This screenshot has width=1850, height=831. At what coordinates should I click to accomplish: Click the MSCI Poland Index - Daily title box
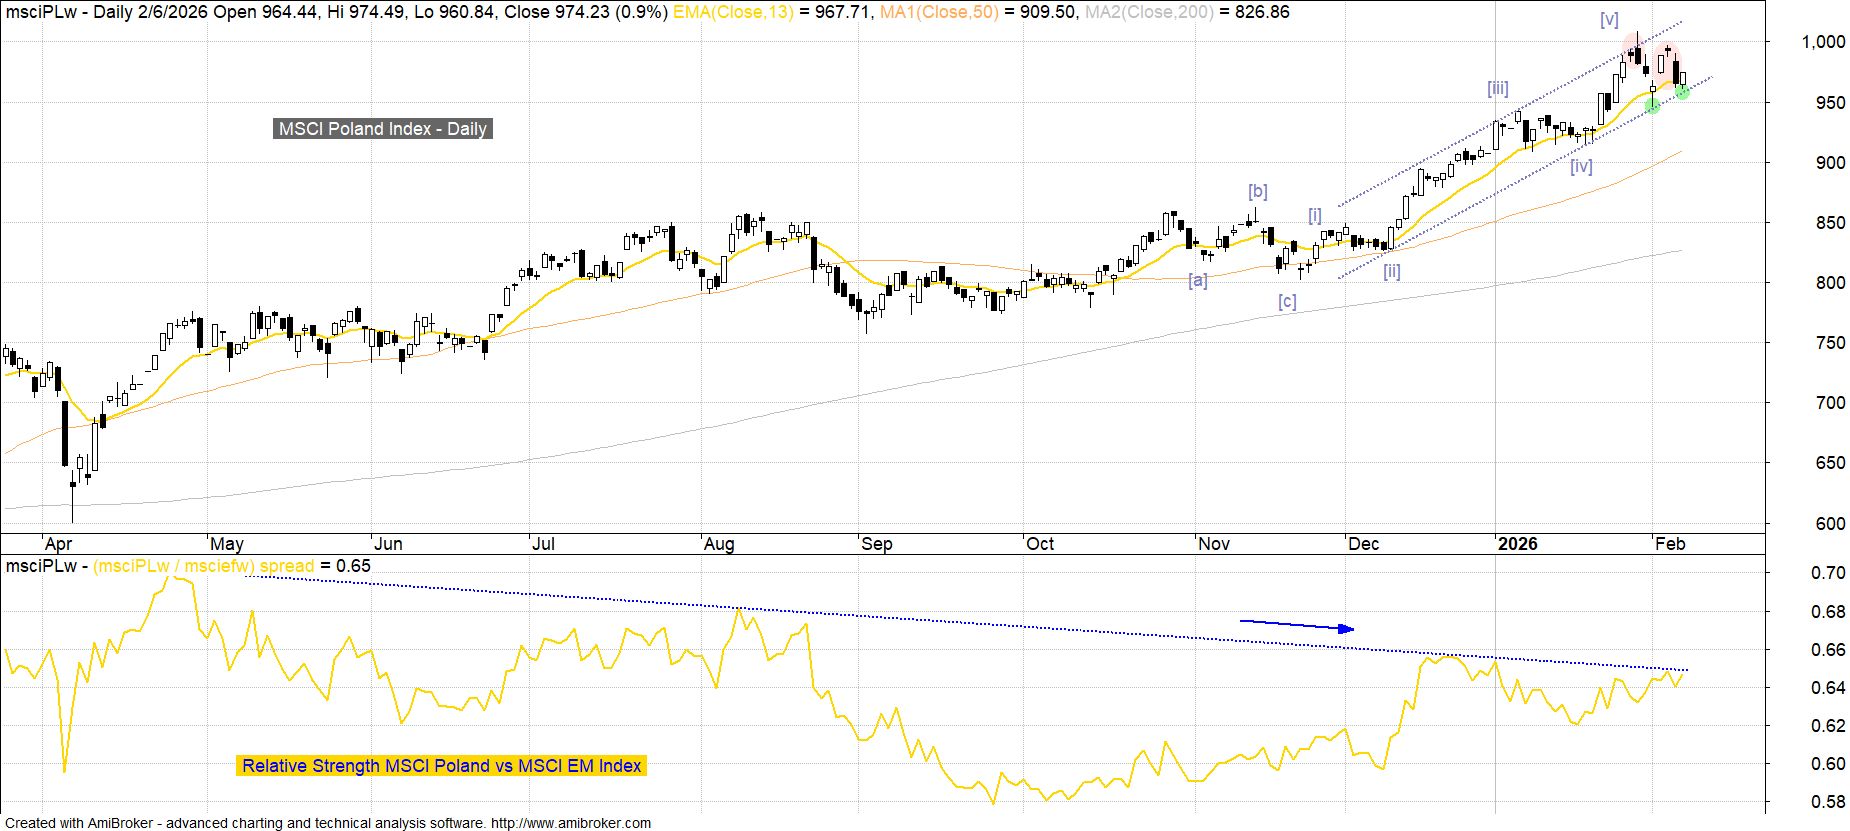click(x=382, y=129)
